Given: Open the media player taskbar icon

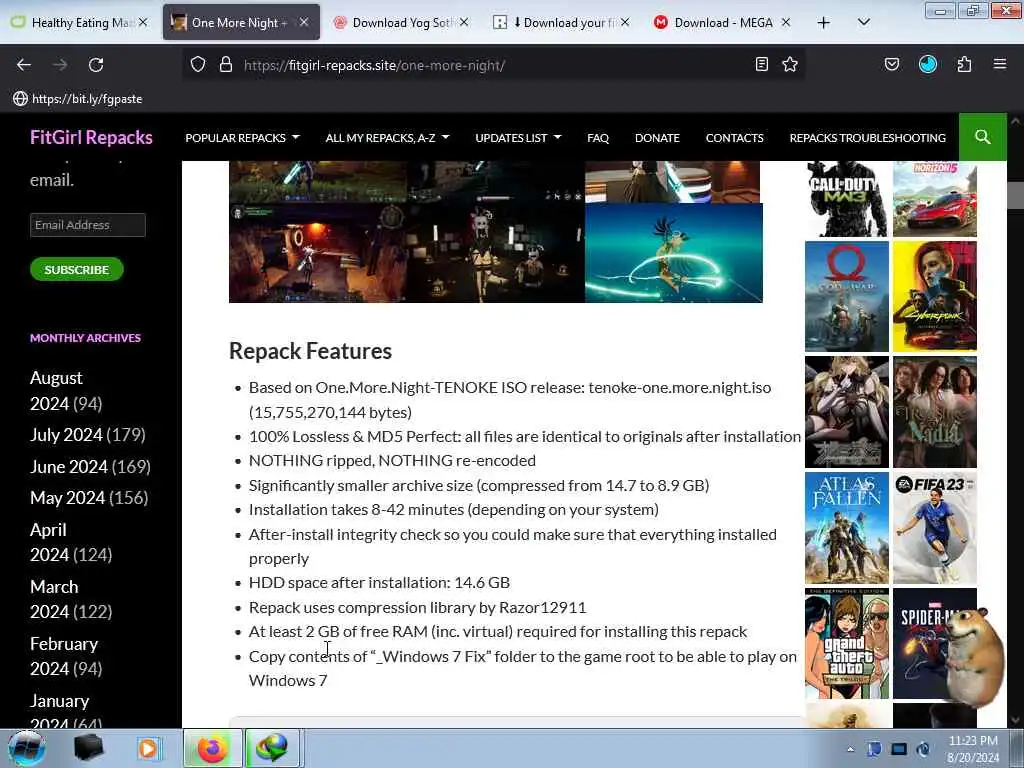Looking at the screenshot, I should pos(148,748).
